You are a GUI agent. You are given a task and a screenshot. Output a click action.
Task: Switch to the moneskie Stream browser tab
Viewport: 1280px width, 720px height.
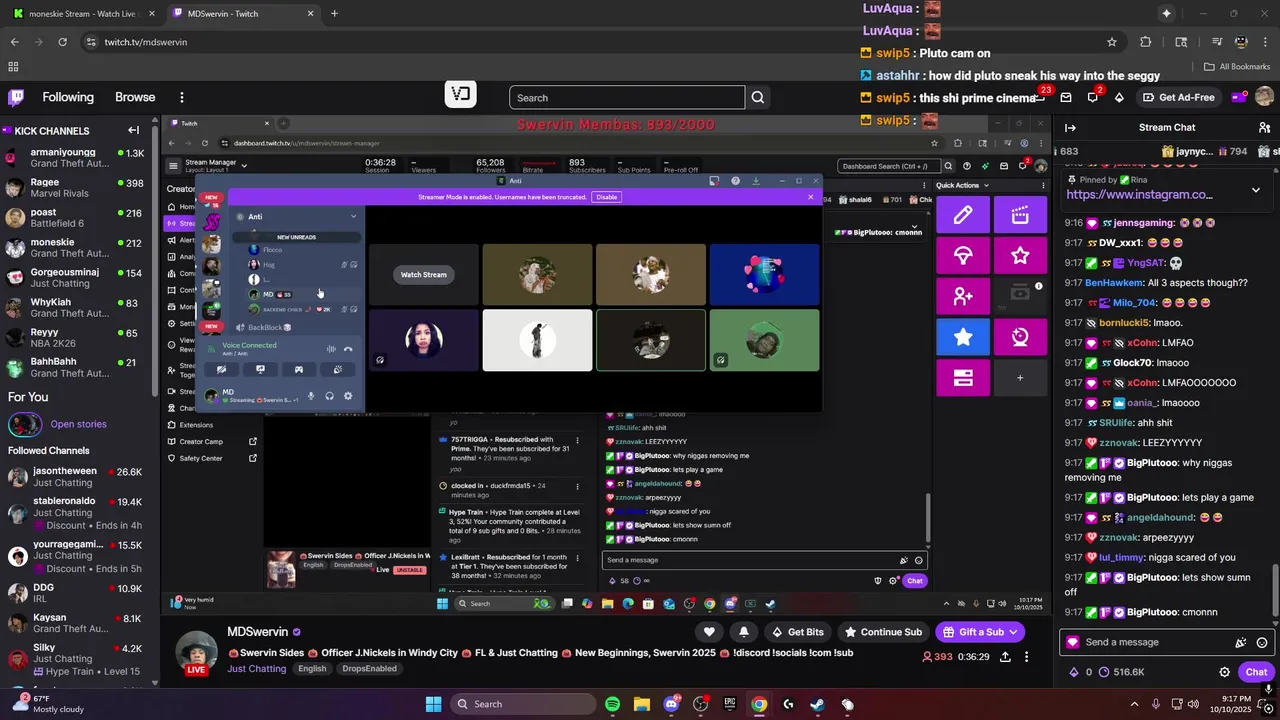point(83,14)
